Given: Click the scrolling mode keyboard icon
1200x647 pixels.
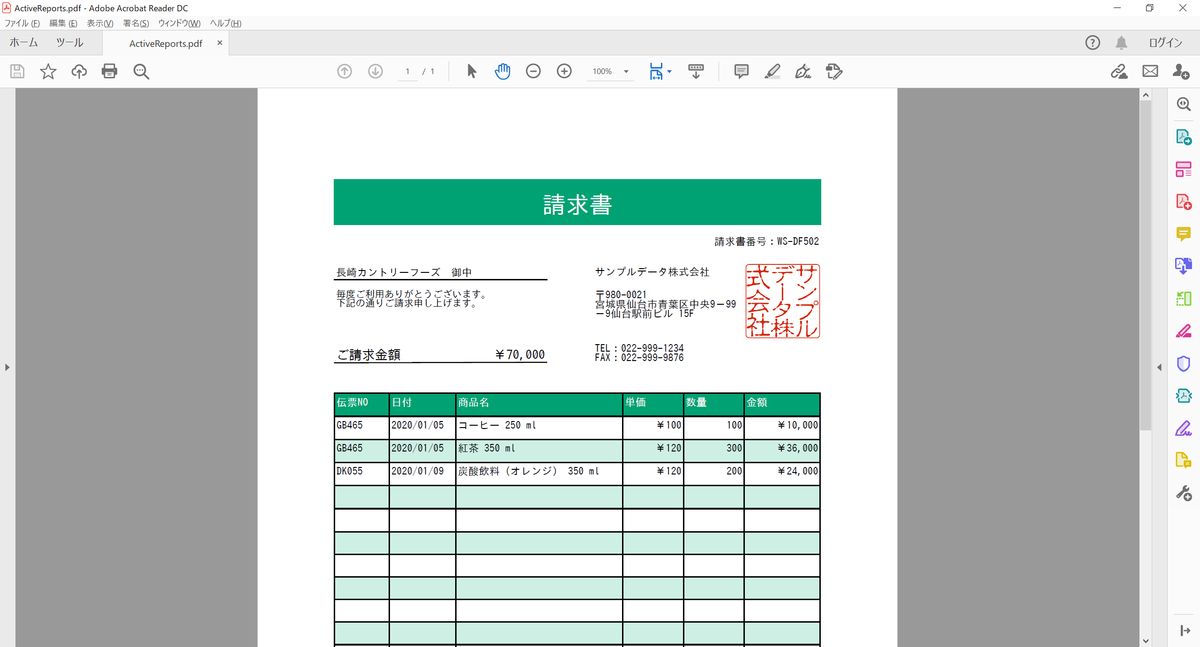Looking at the screenshot, I should [x=696, y=71].
